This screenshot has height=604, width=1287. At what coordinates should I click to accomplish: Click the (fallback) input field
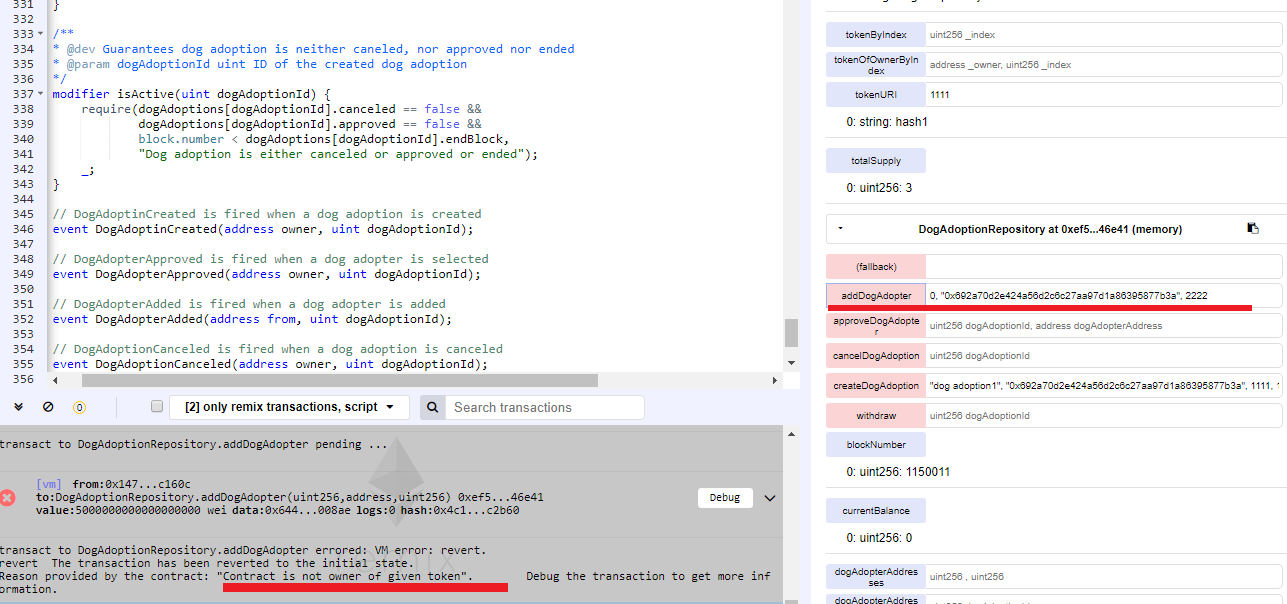(x=1104, y=267)
